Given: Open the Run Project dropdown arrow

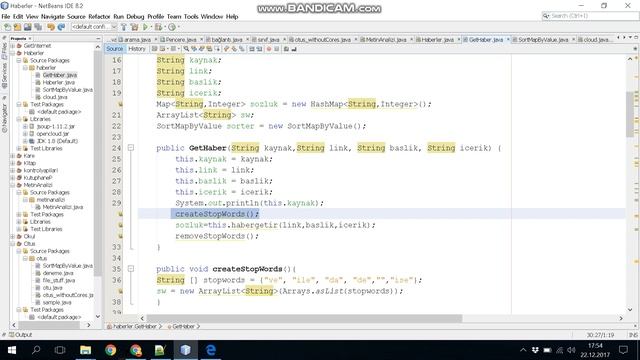Looking at the screenshot, I should coord(151,27).
